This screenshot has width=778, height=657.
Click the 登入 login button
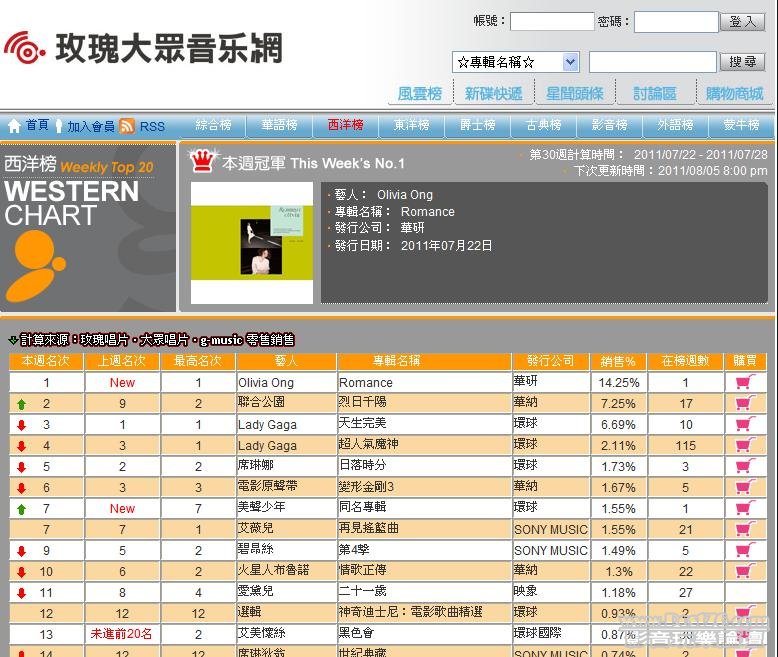742,22
